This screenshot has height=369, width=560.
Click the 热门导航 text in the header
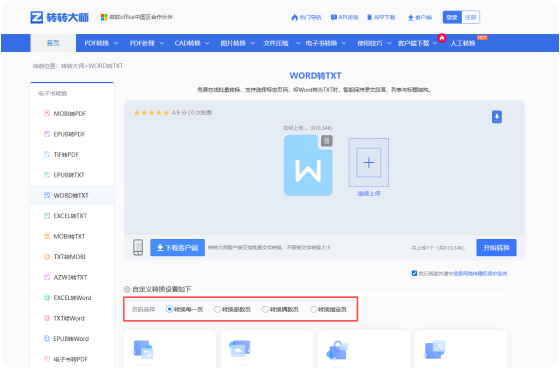[310, 17]
